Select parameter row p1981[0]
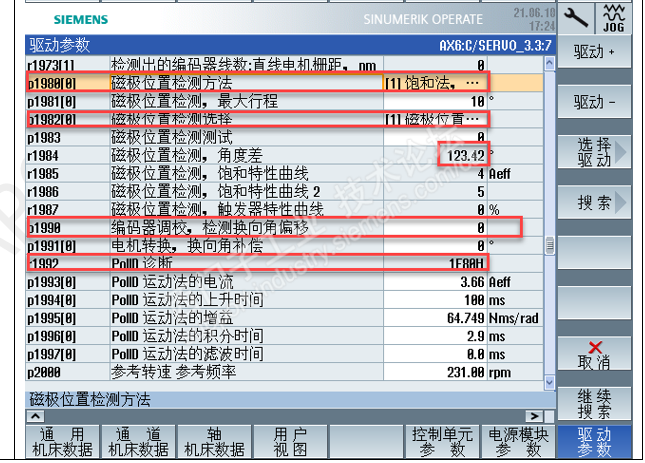This screenshot has height=463, width=645. [284, 101]
